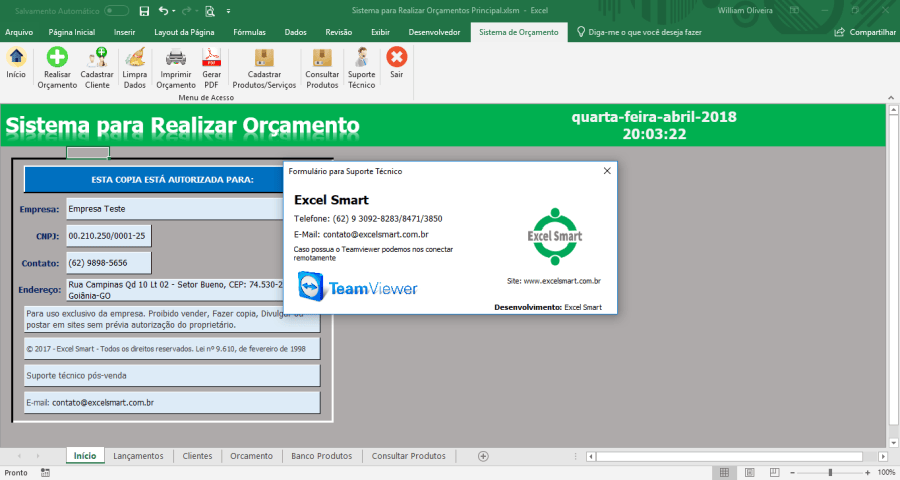Undo the last action in quick access toolbar
The image size is (900, 480).
[x=164, y=11]
